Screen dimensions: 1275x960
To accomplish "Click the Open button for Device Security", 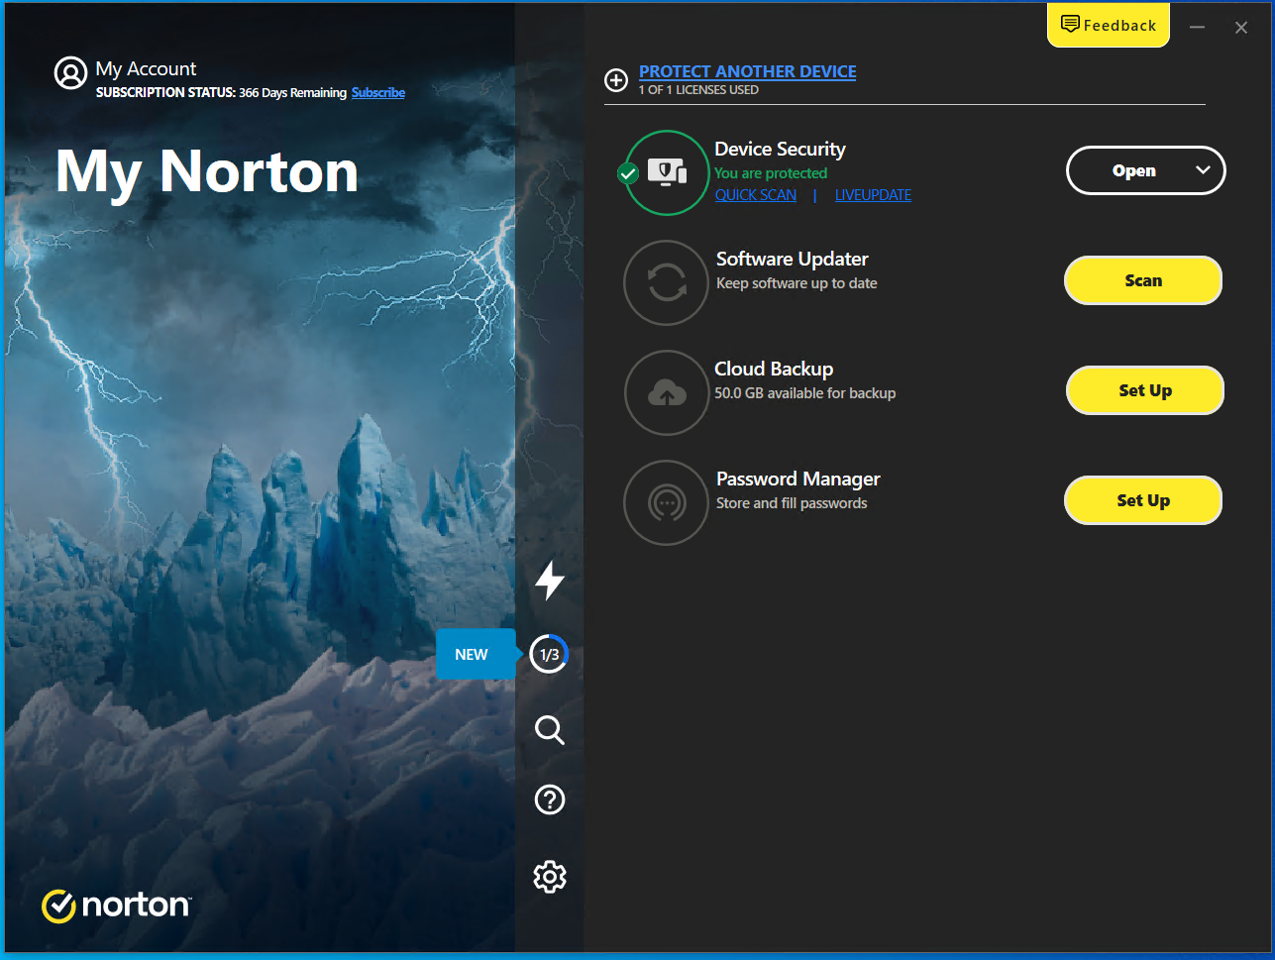I will pos(1134,171).
